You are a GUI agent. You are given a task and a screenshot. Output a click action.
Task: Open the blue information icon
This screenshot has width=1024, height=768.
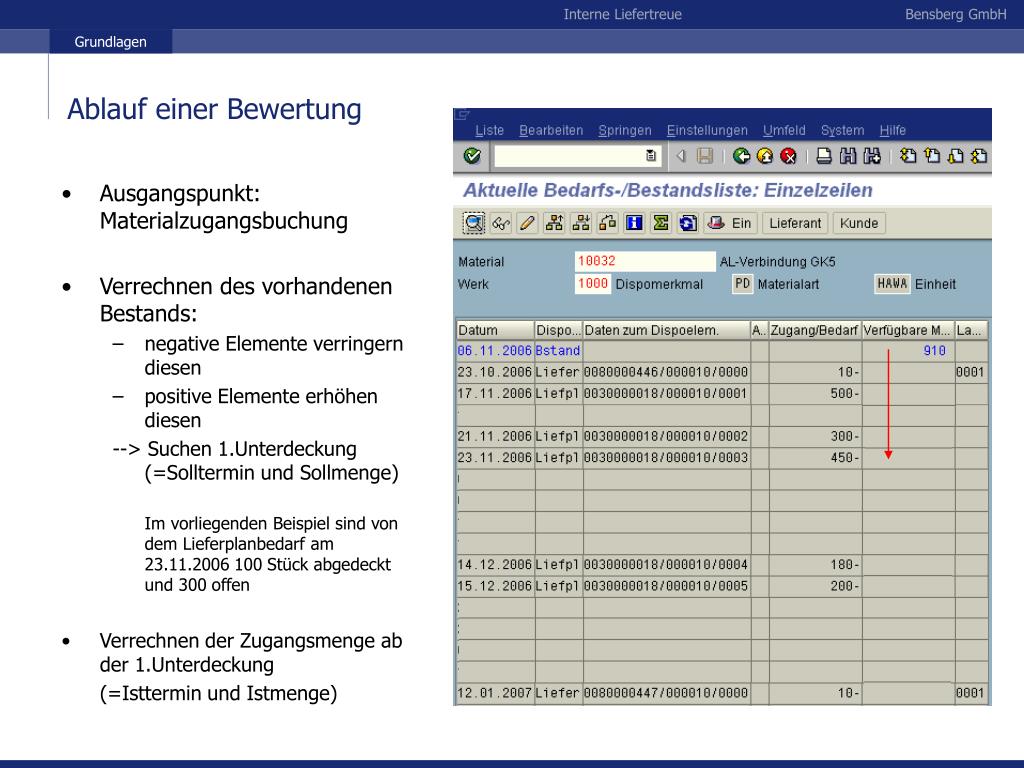pyautogui.click(x=634, y=223)
